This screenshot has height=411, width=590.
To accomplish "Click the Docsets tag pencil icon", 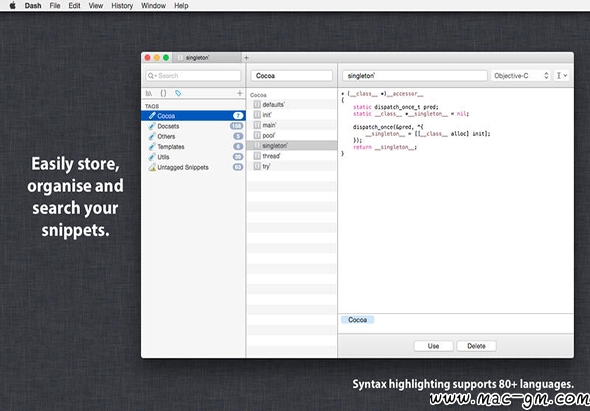I will click(152, 126).
